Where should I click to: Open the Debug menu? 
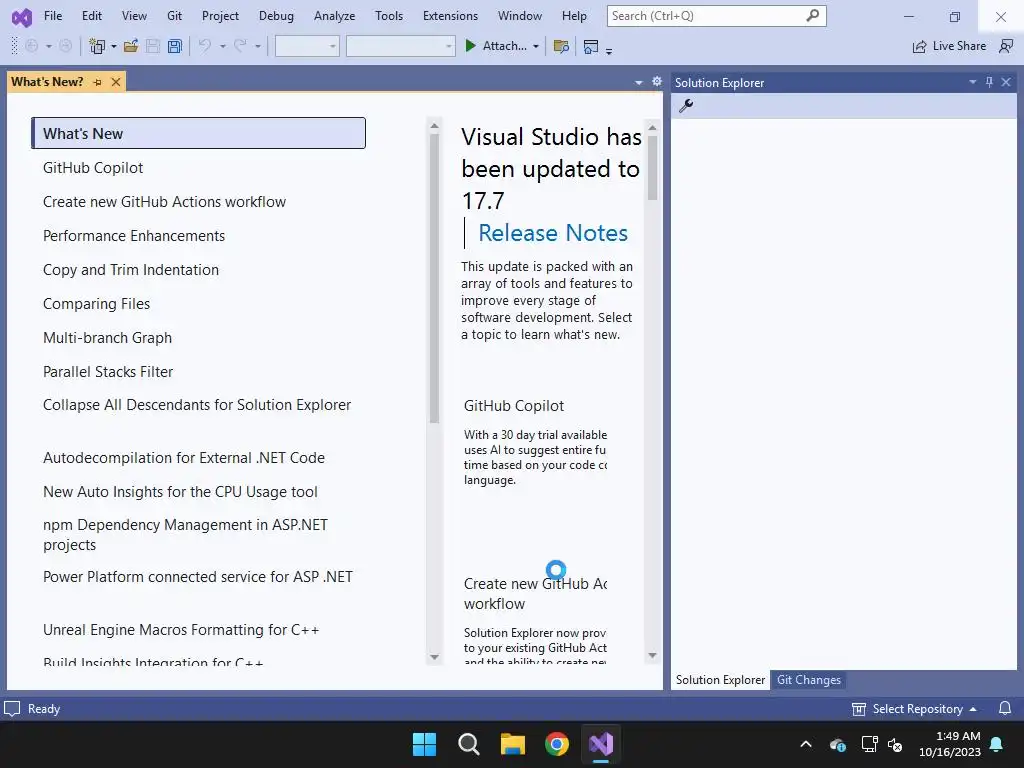pyautogui.click(x=276, y=16)
